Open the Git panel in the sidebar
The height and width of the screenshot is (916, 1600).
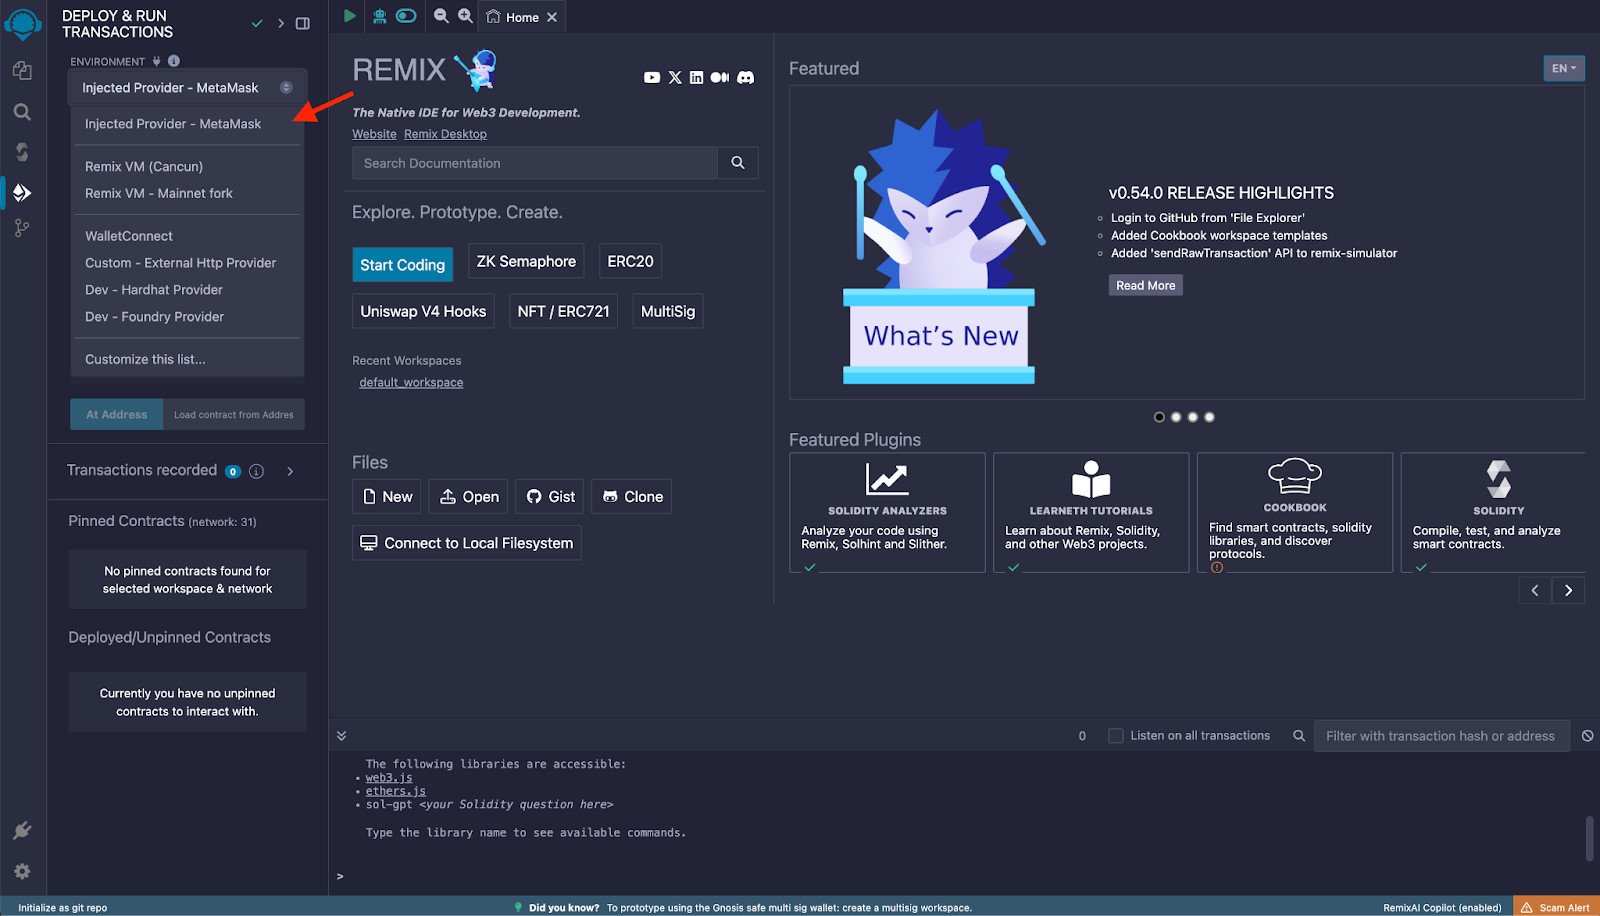pos(22,228)
